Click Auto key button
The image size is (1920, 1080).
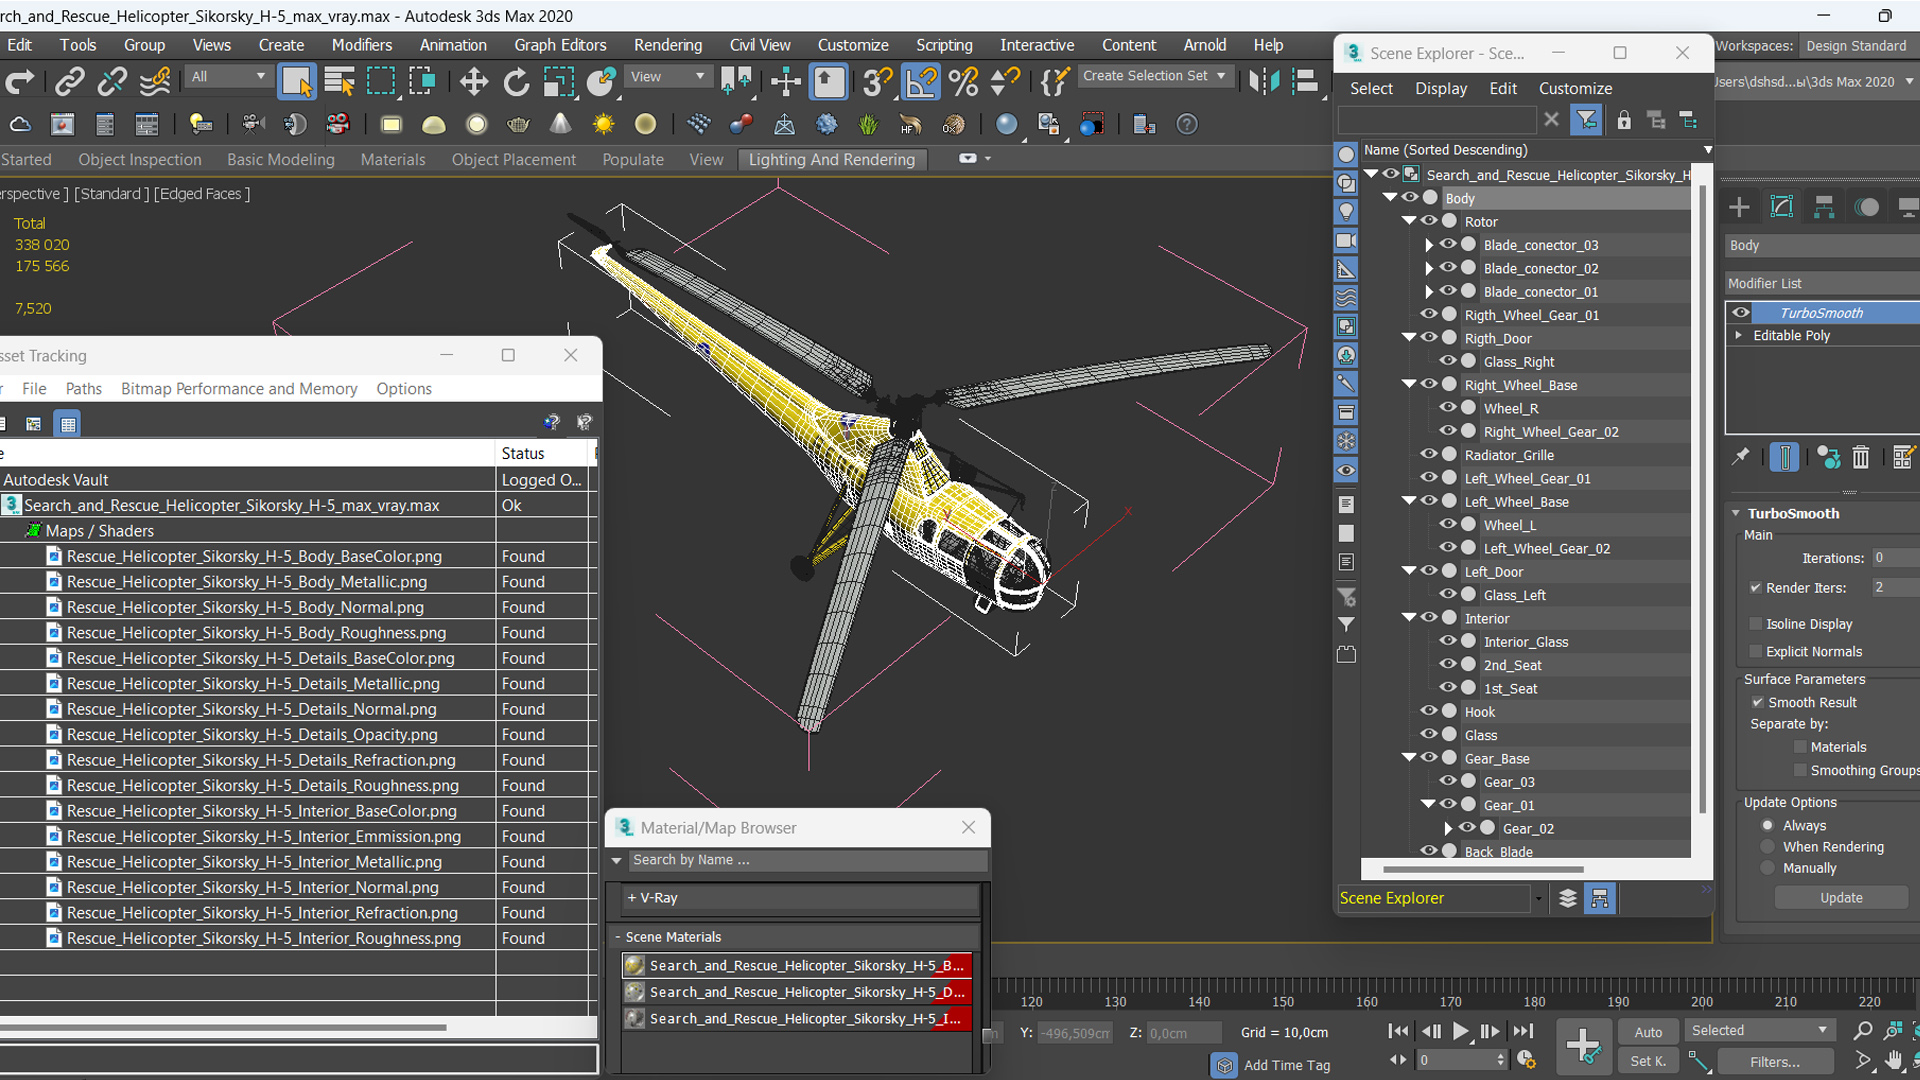click(x=1648, y=1032)
